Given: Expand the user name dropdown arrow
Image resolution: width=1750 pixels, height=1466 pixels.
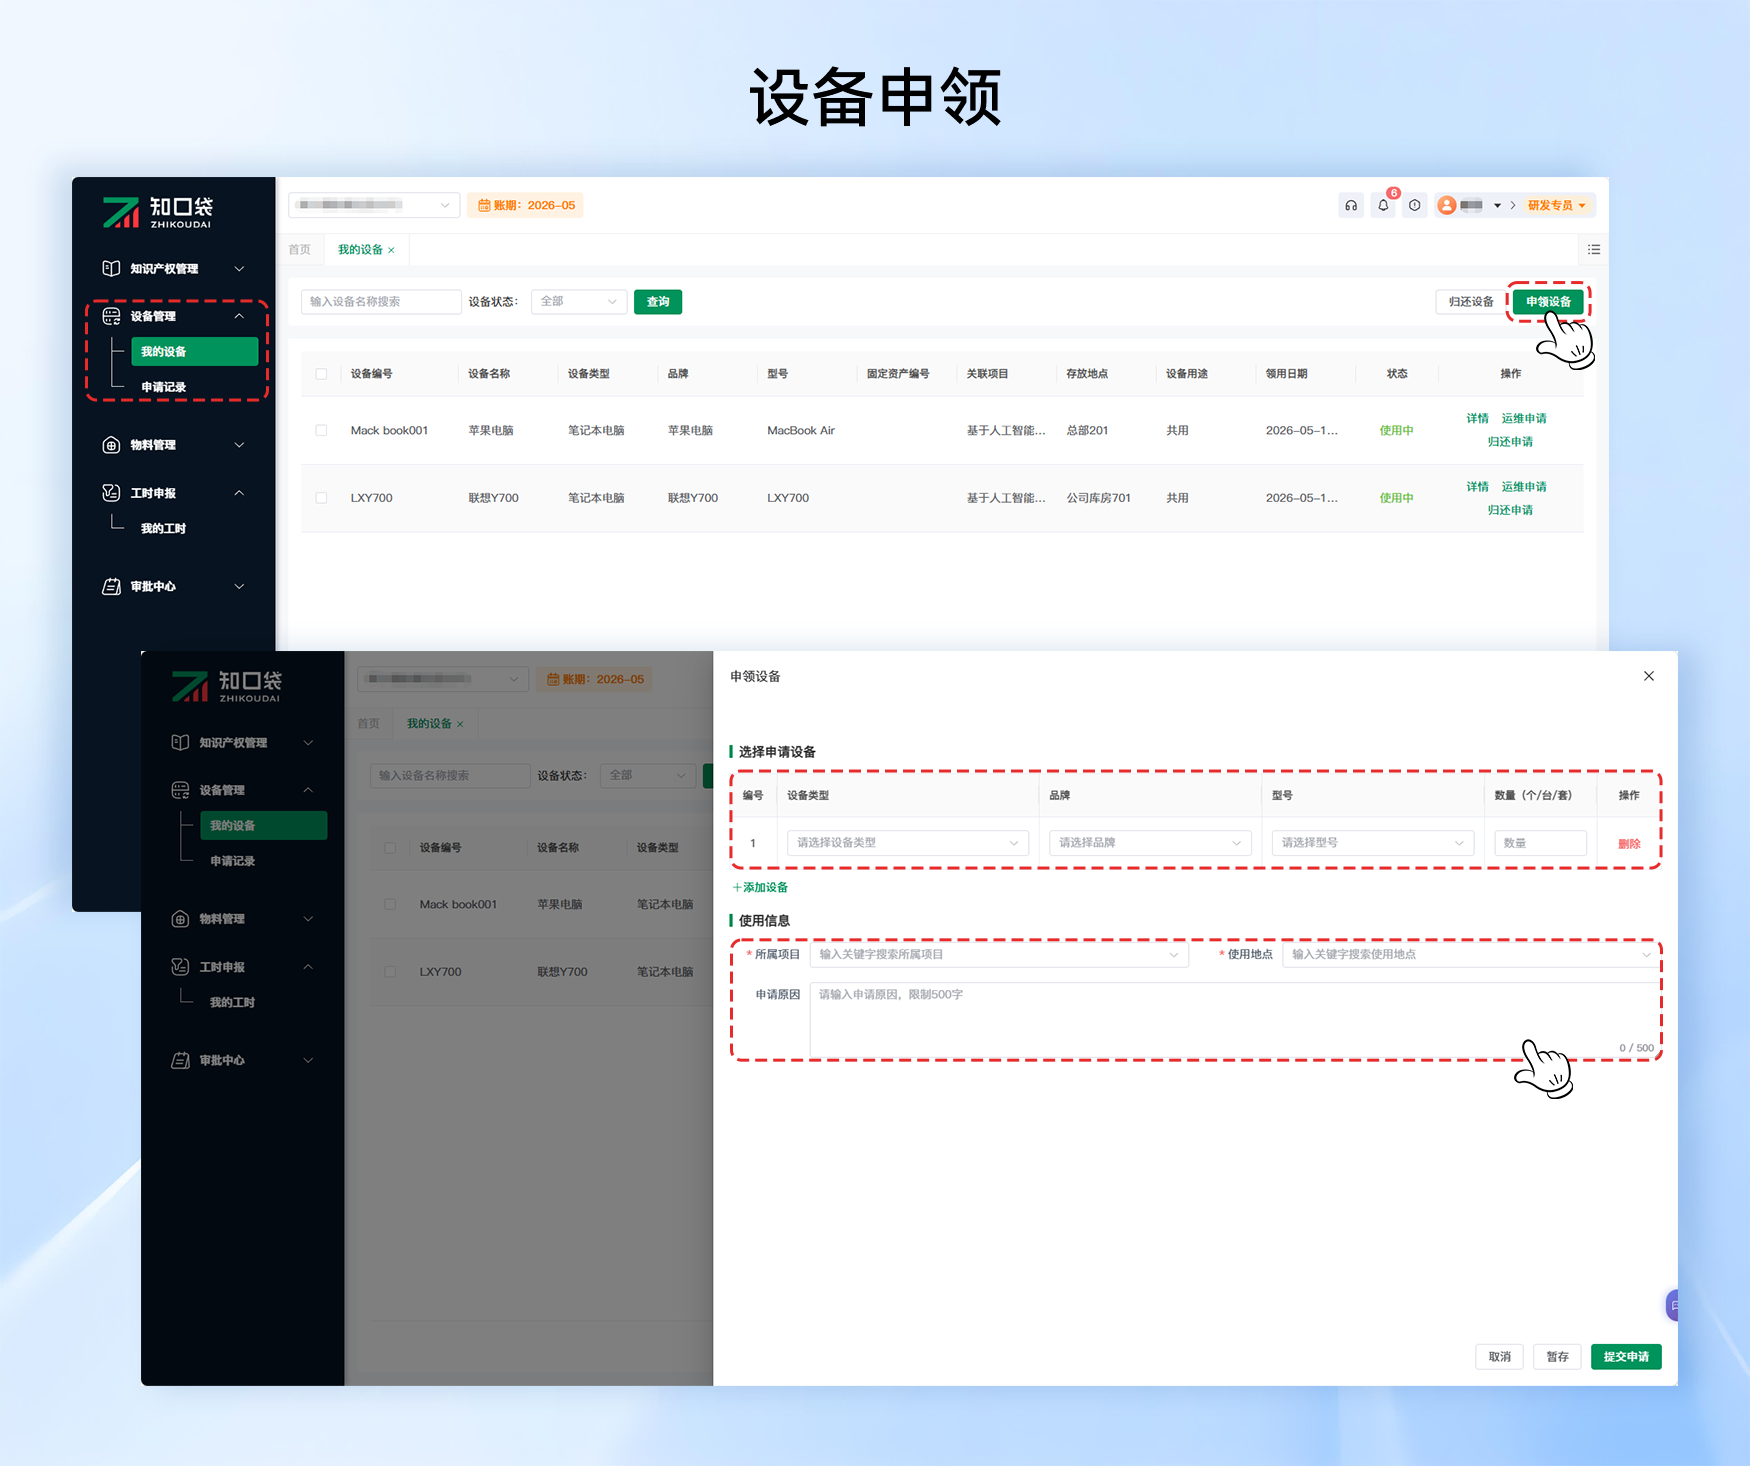Looking at the screenshot, I should point(1497,205).
